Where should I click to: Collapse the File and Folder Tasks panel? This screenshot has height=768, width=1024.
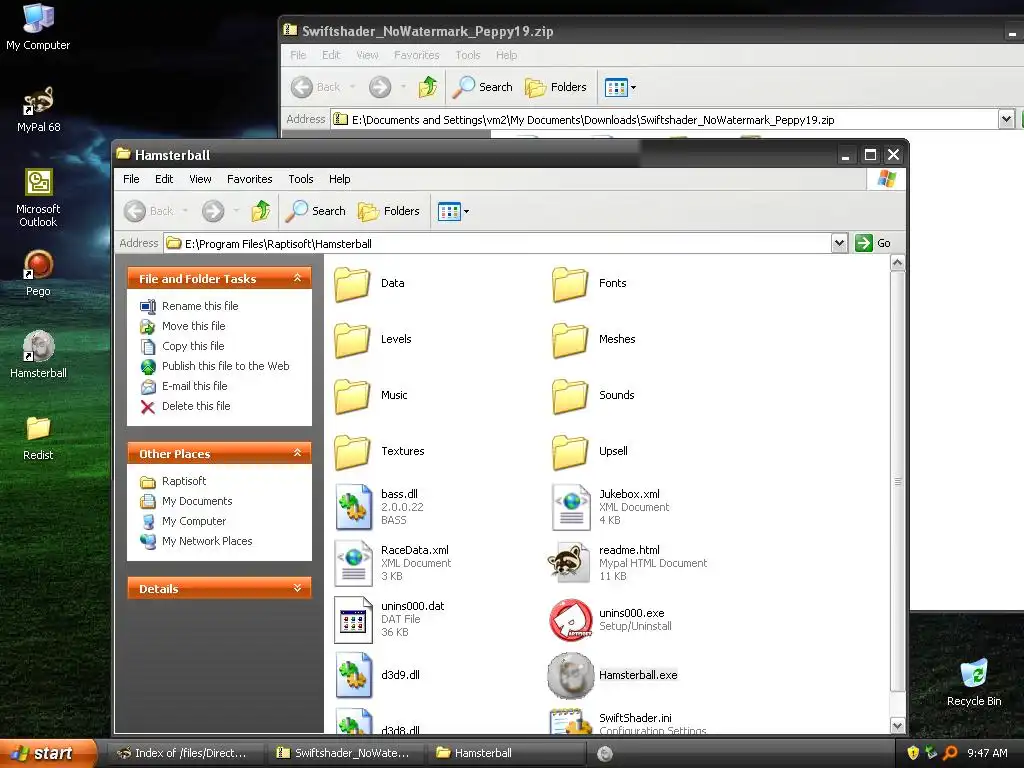click(x=297, y=278)
